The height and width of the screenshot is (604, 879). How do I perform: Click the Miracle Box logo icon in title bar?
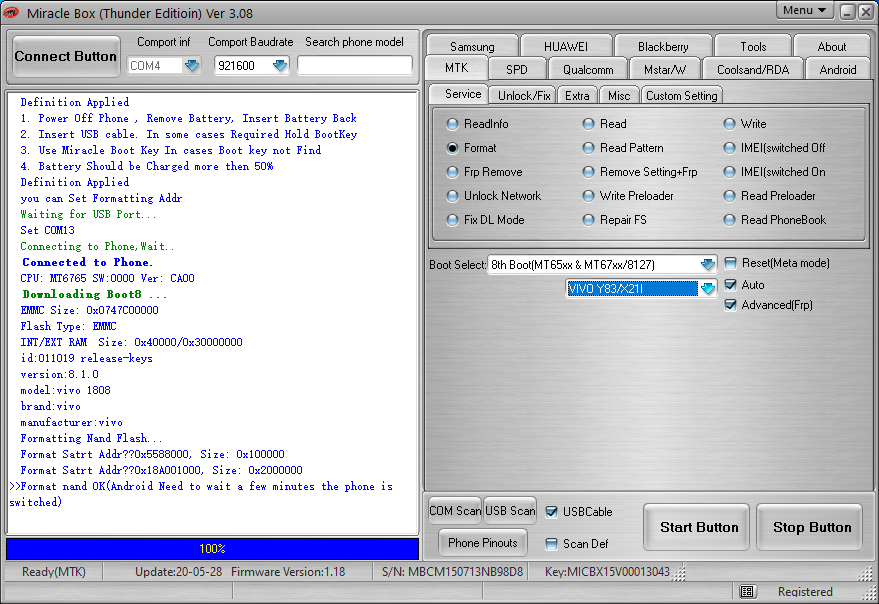coord(11,12)
